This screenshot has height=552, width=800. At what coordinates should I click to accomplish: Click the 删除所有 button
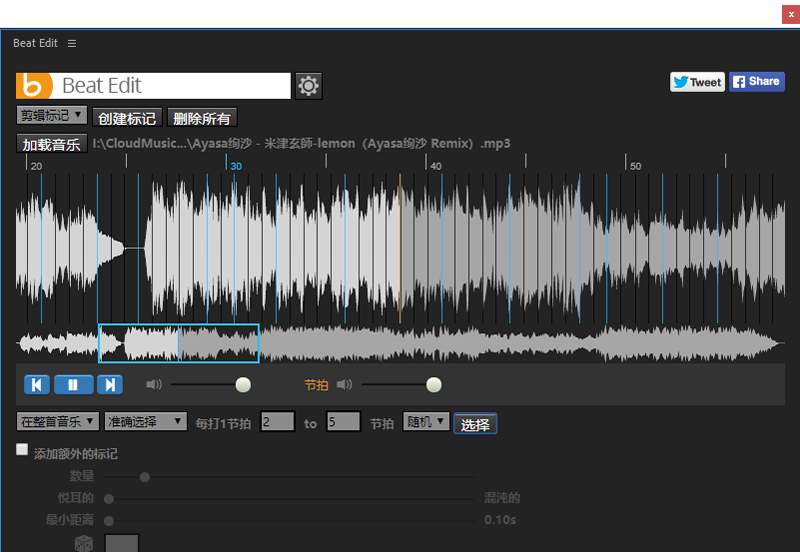[202, 118]
